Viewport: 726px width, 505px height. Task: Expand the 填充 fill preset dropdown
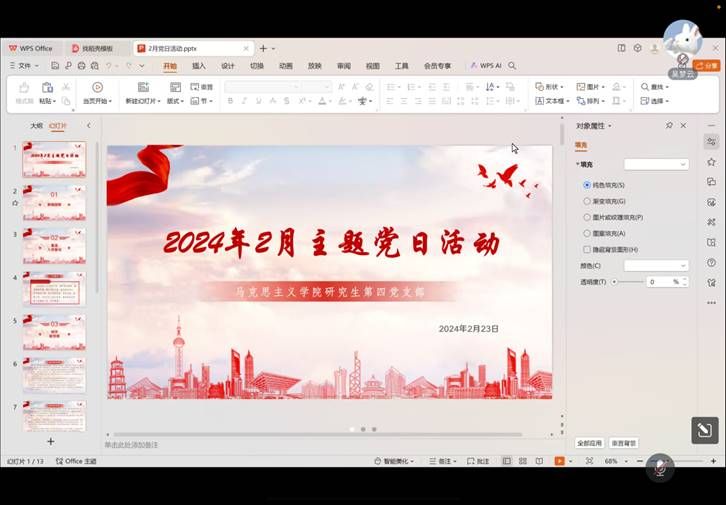656,164
